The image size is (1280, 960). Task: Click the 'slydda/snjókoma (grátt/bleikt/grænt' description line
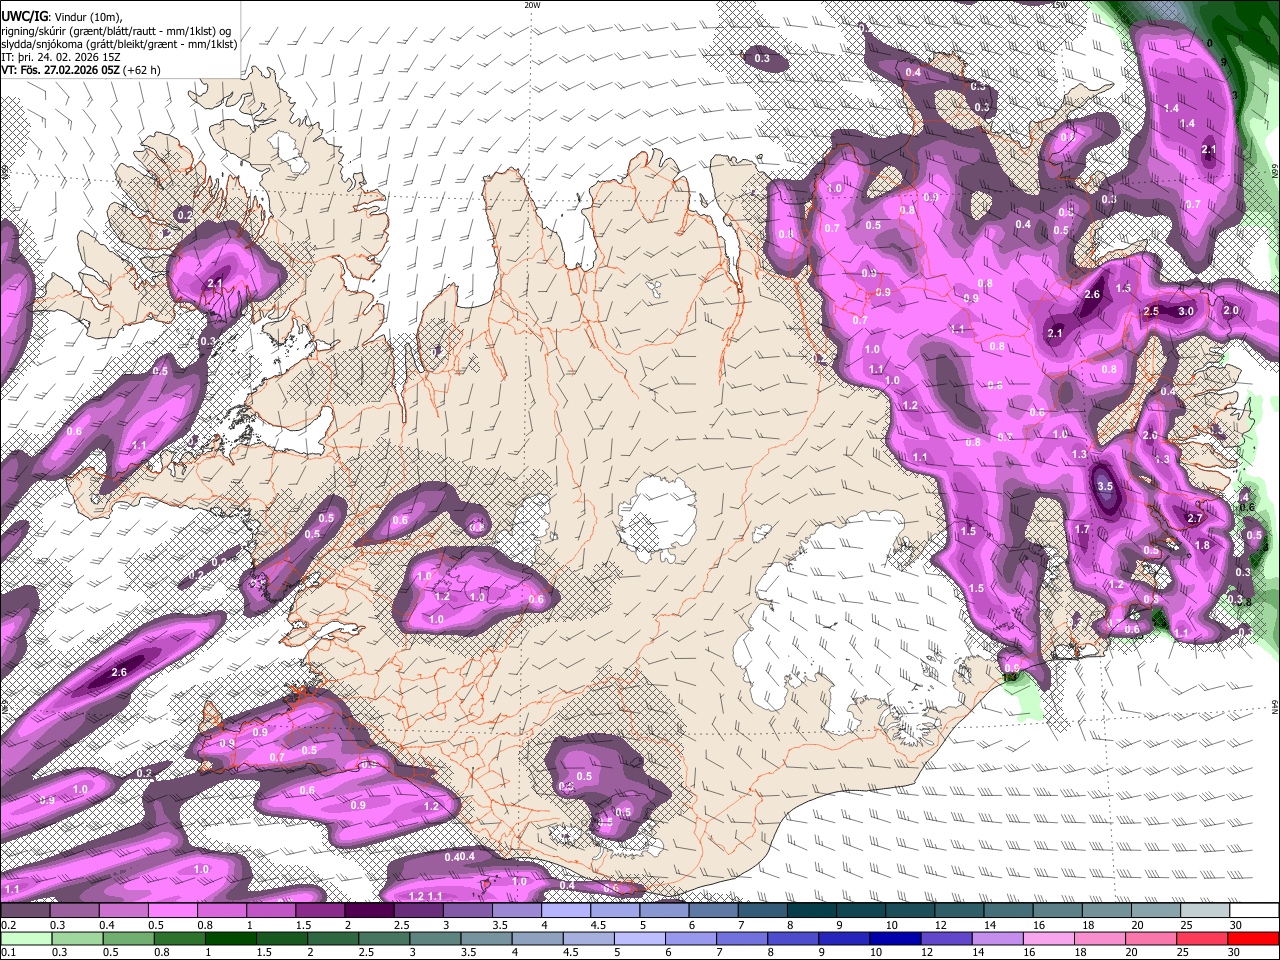(x=119, y=44)
